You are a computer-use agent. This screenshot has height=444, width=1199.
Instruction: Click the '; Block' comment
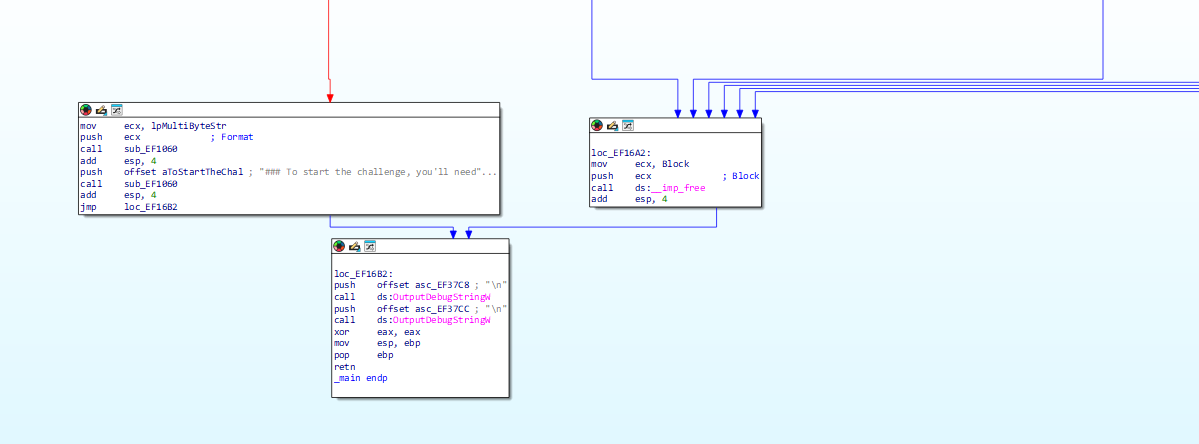click(741, 176)
